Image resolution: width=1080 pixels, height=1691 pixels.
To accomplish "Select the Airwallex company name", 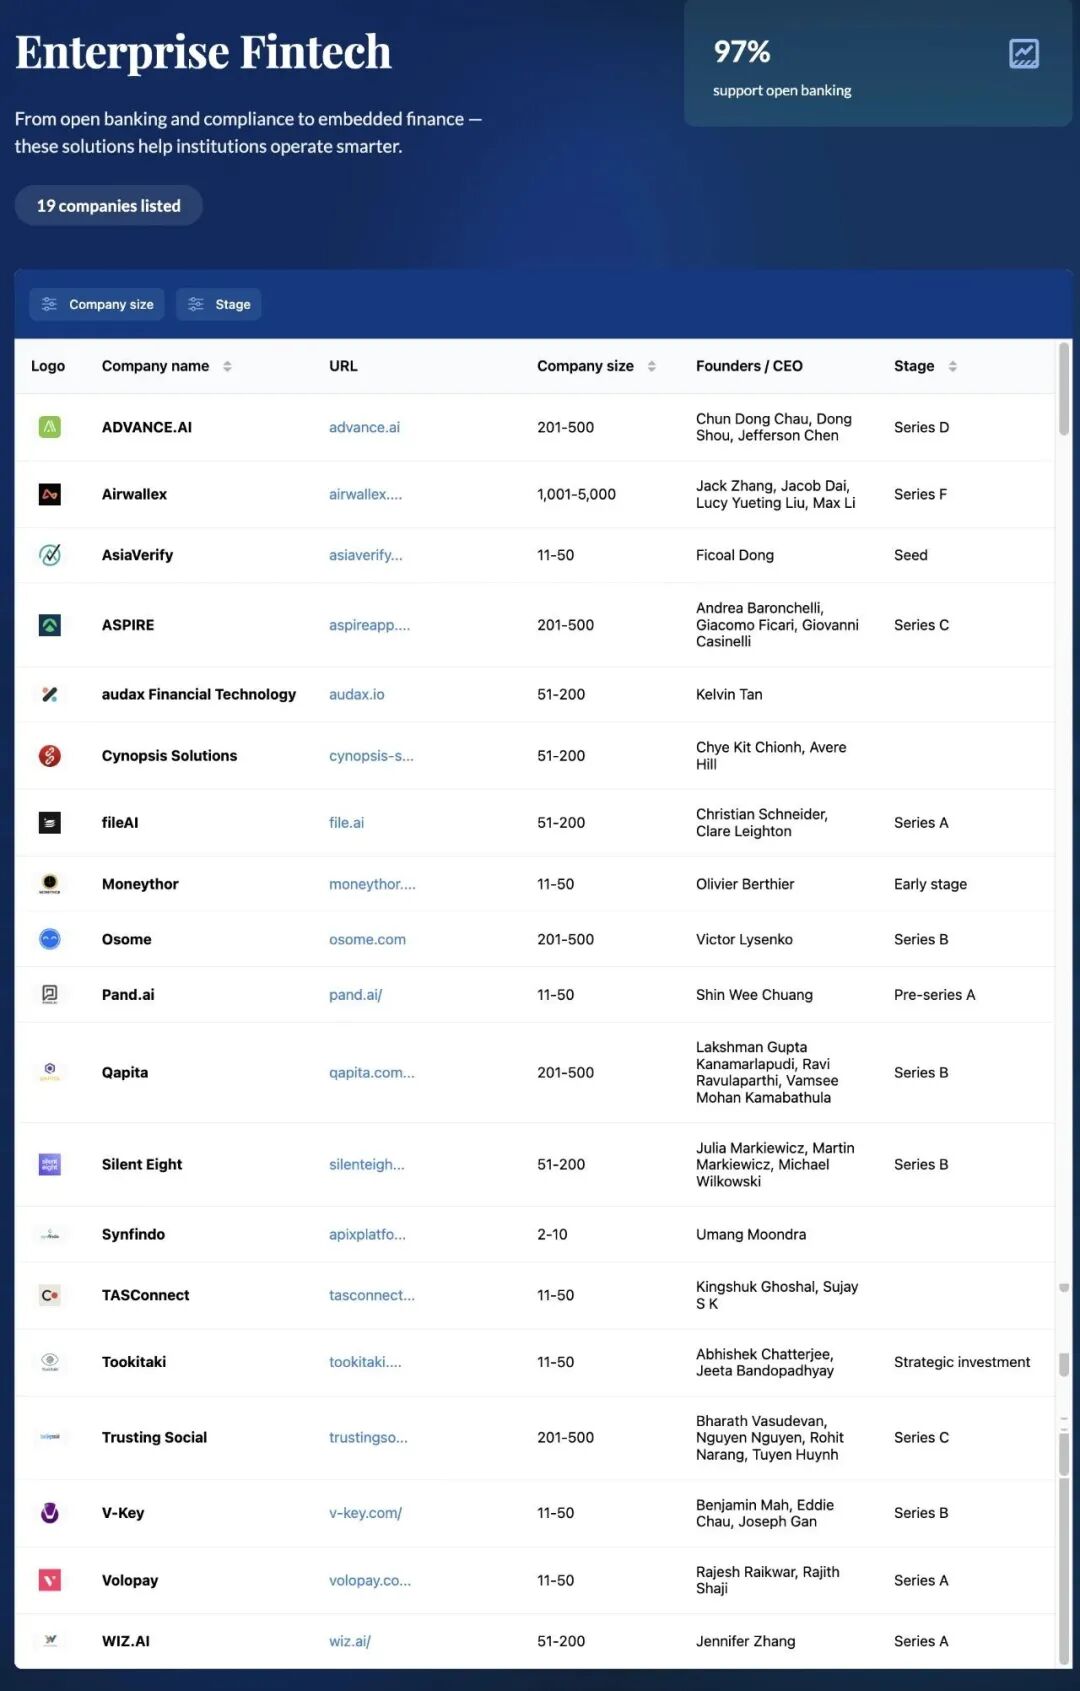I will (x=134, y=494).
